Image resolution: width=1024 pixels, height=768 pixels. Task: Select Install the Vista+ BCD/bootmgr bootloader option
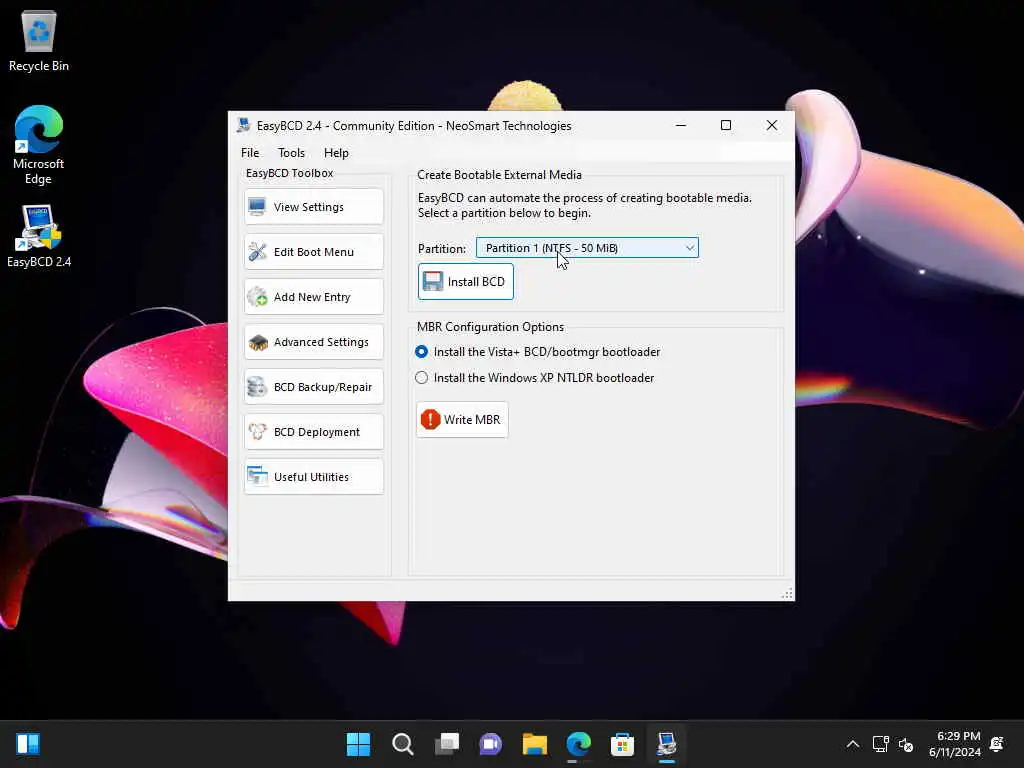(x=537, y=352)
